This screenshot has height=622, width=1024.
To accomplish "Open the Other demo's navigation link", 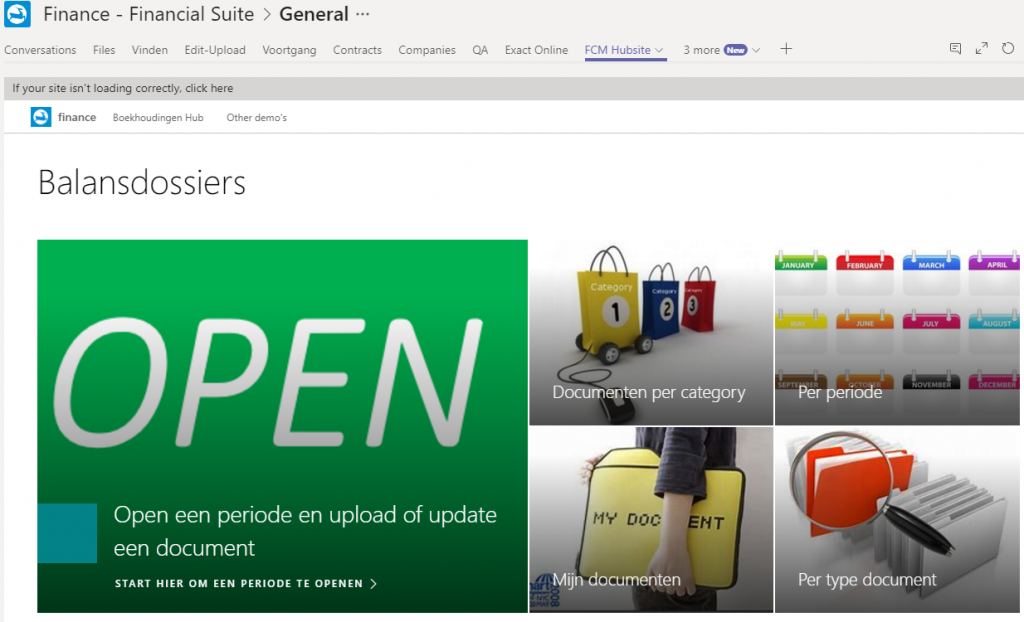I will 257,118.
